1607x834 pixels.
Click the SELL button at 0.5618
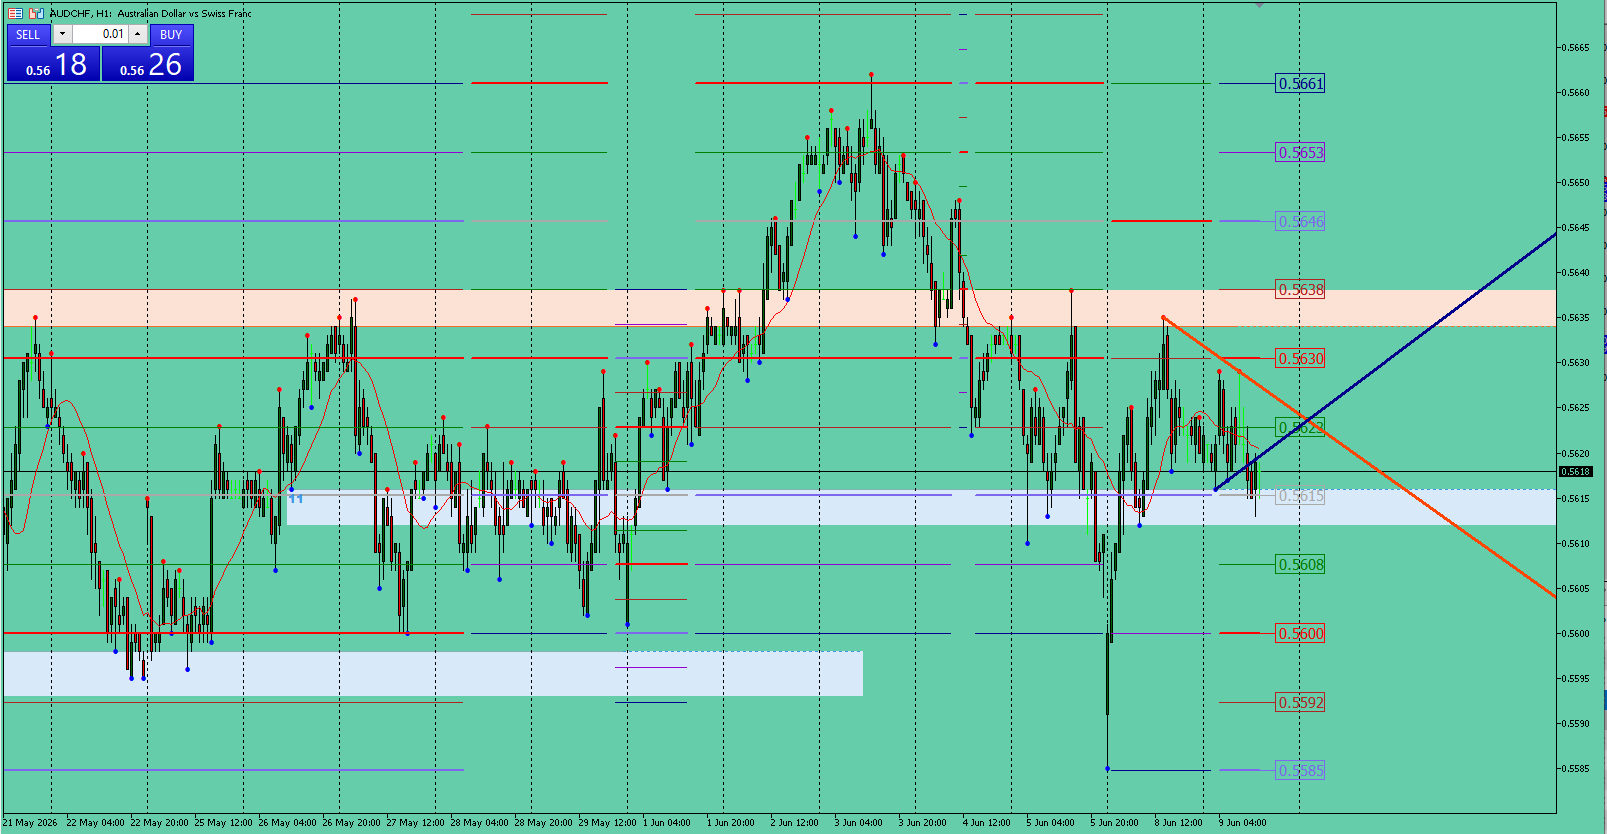pos(53,53)
